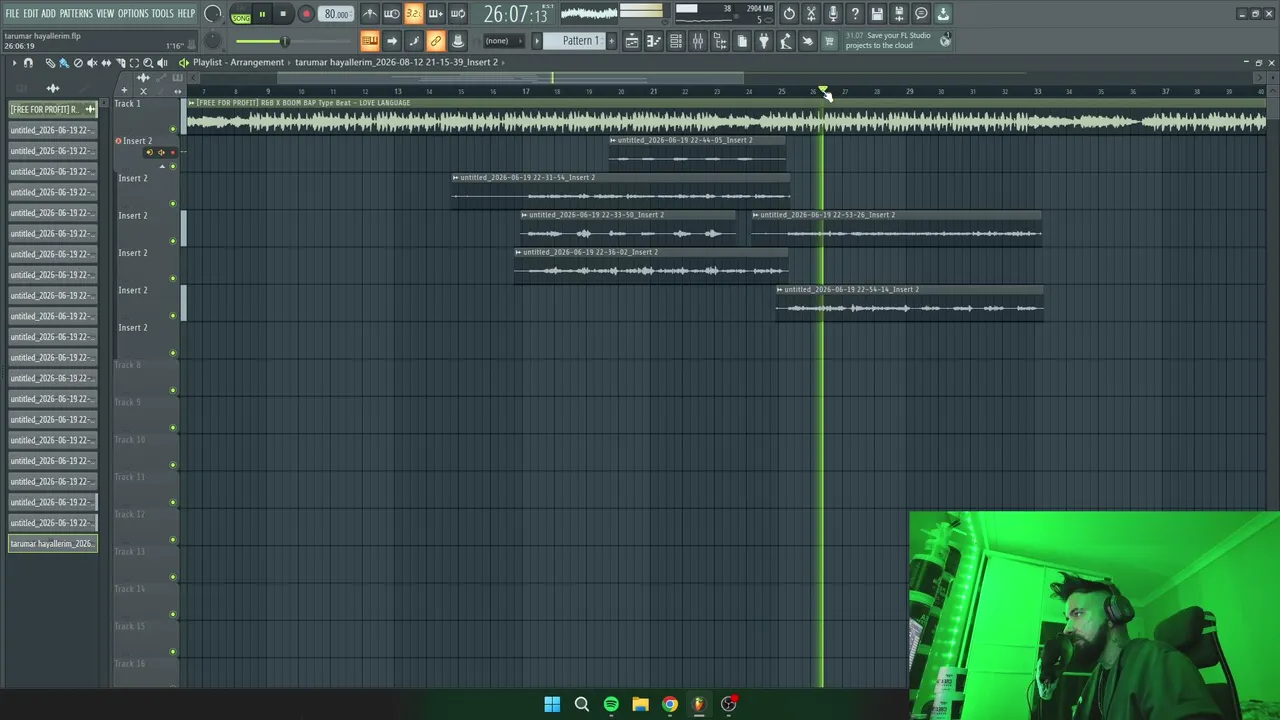Open File Explorer from the taskbar
Image resolution: width=1280 pixels, height=720 pixels.
[640, 704]
